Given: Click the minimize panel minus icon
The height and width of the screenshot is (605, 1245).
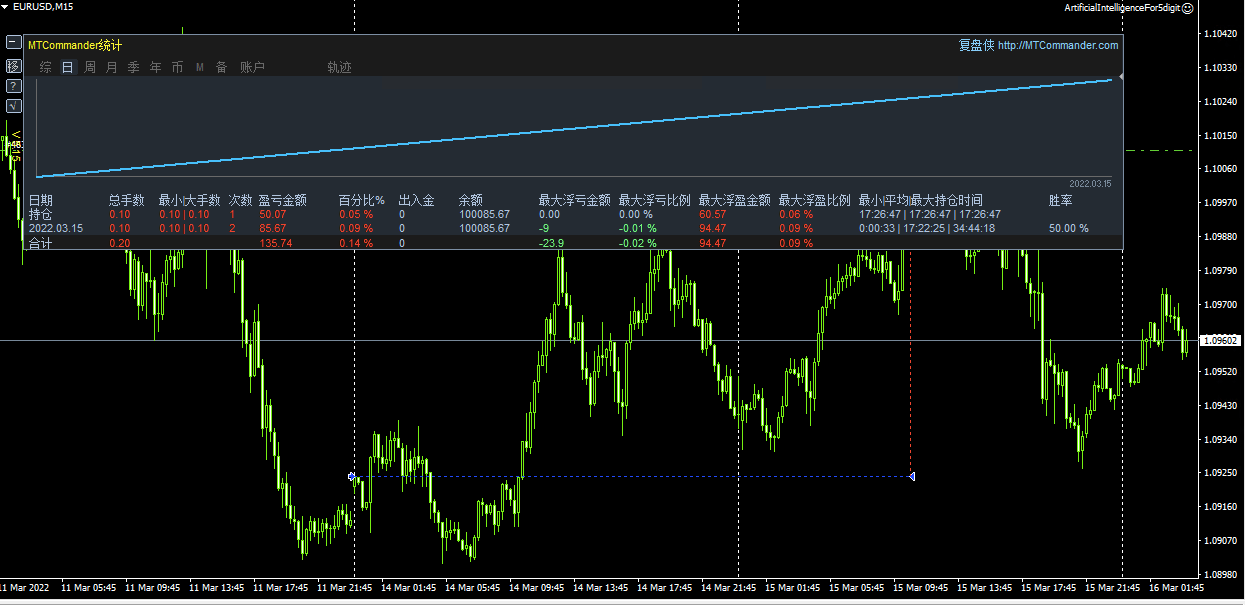Looking at the screenshot, I should tap(13, 43).
